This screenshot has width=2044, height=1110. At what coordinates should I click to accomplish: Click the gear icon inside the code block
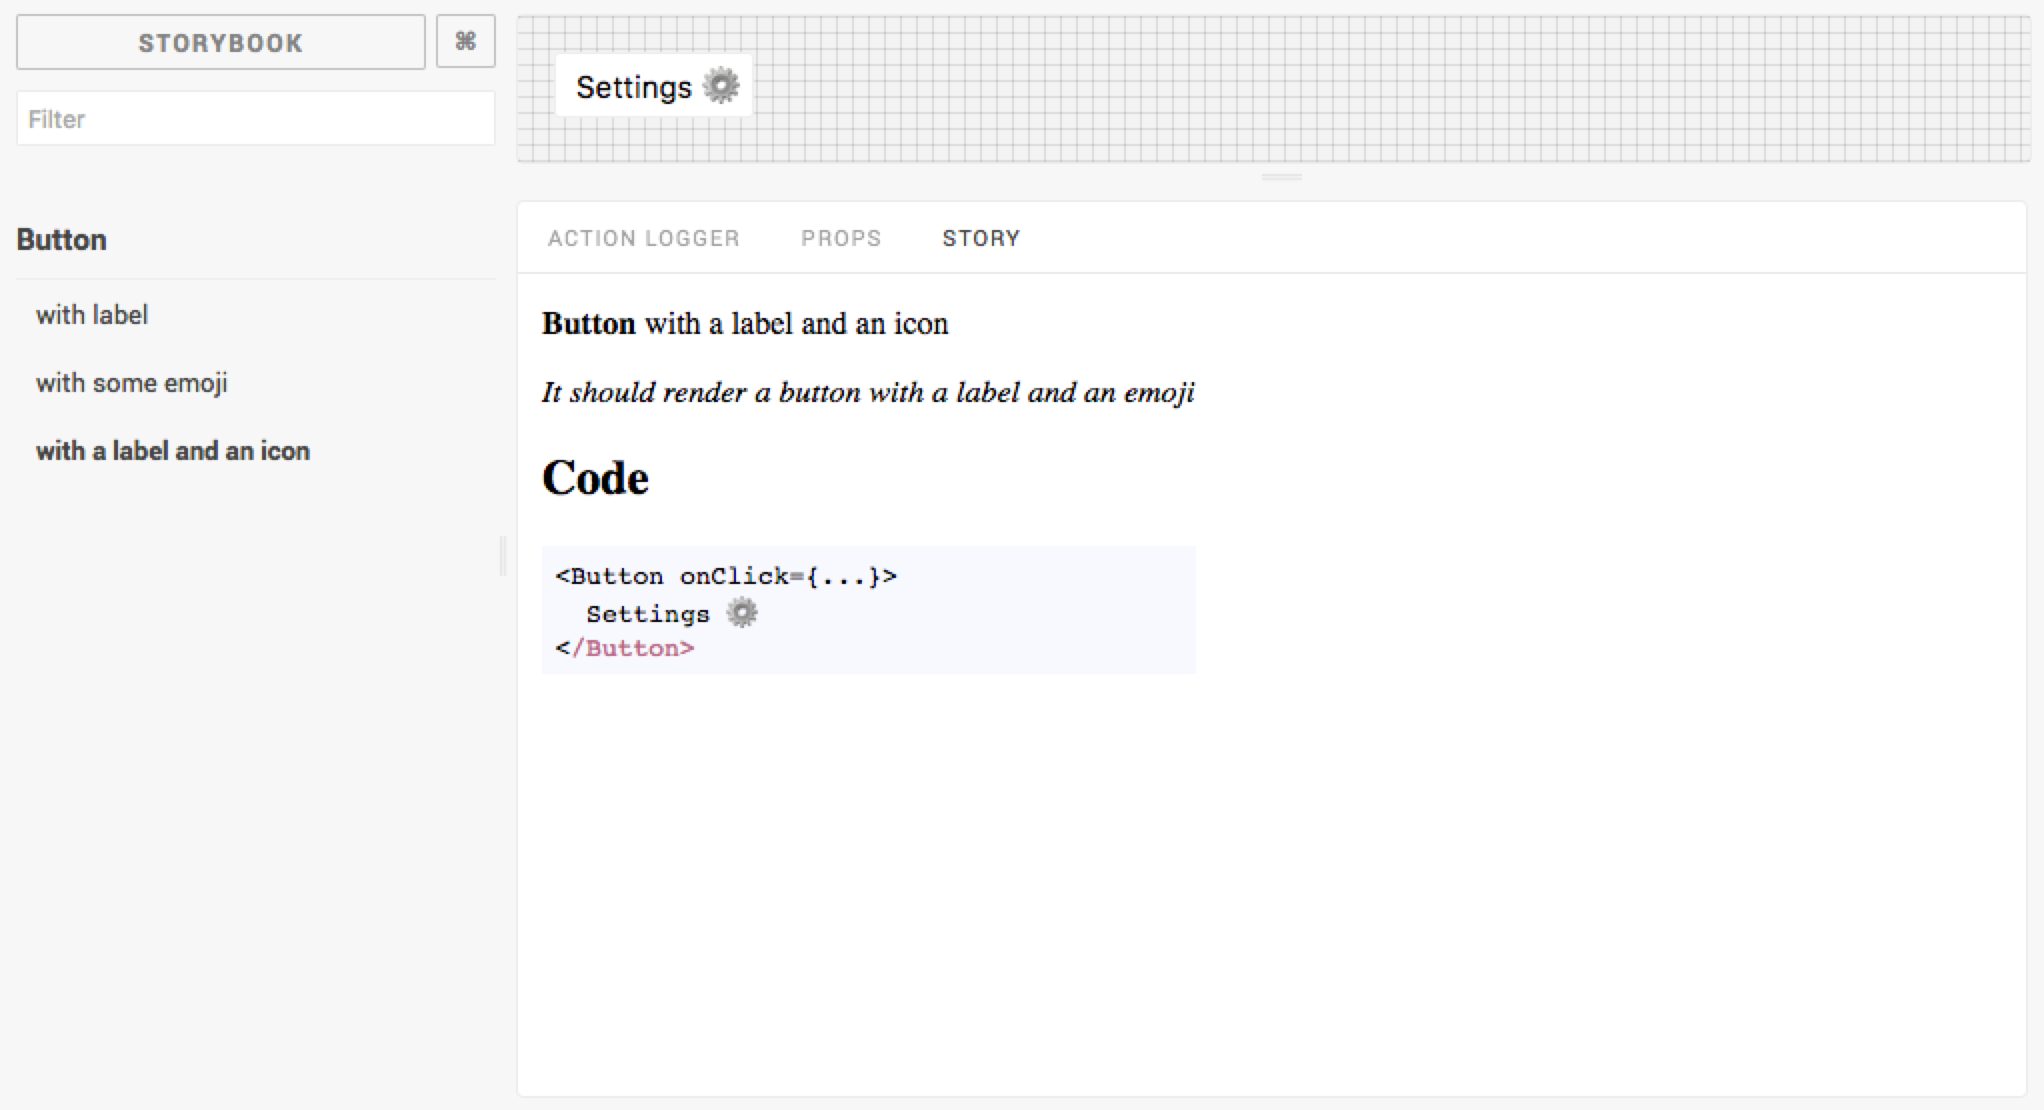(x=741, y=612)
